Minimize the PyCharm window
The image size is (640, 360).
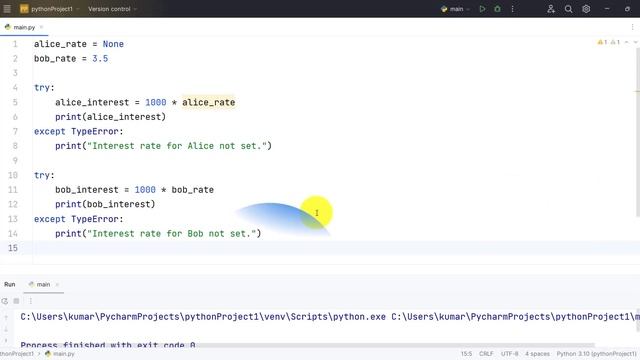[x=607, y=9]
